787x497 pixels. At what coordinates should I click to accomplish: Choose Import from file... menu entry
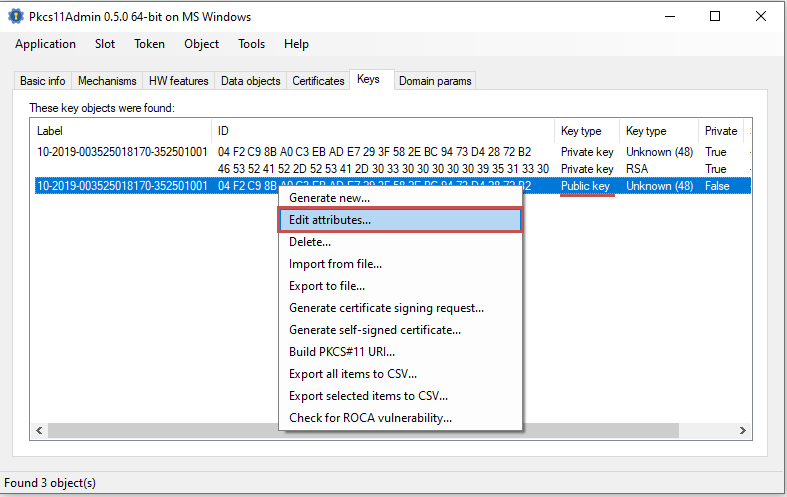[x=400, y=264]
